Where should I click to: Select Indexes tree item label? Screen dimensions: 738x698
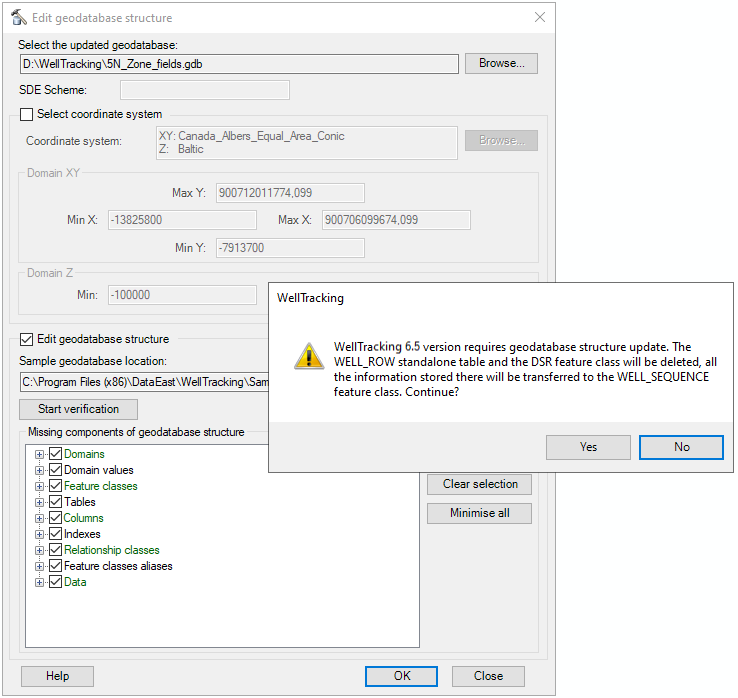(x=82, y=534)
